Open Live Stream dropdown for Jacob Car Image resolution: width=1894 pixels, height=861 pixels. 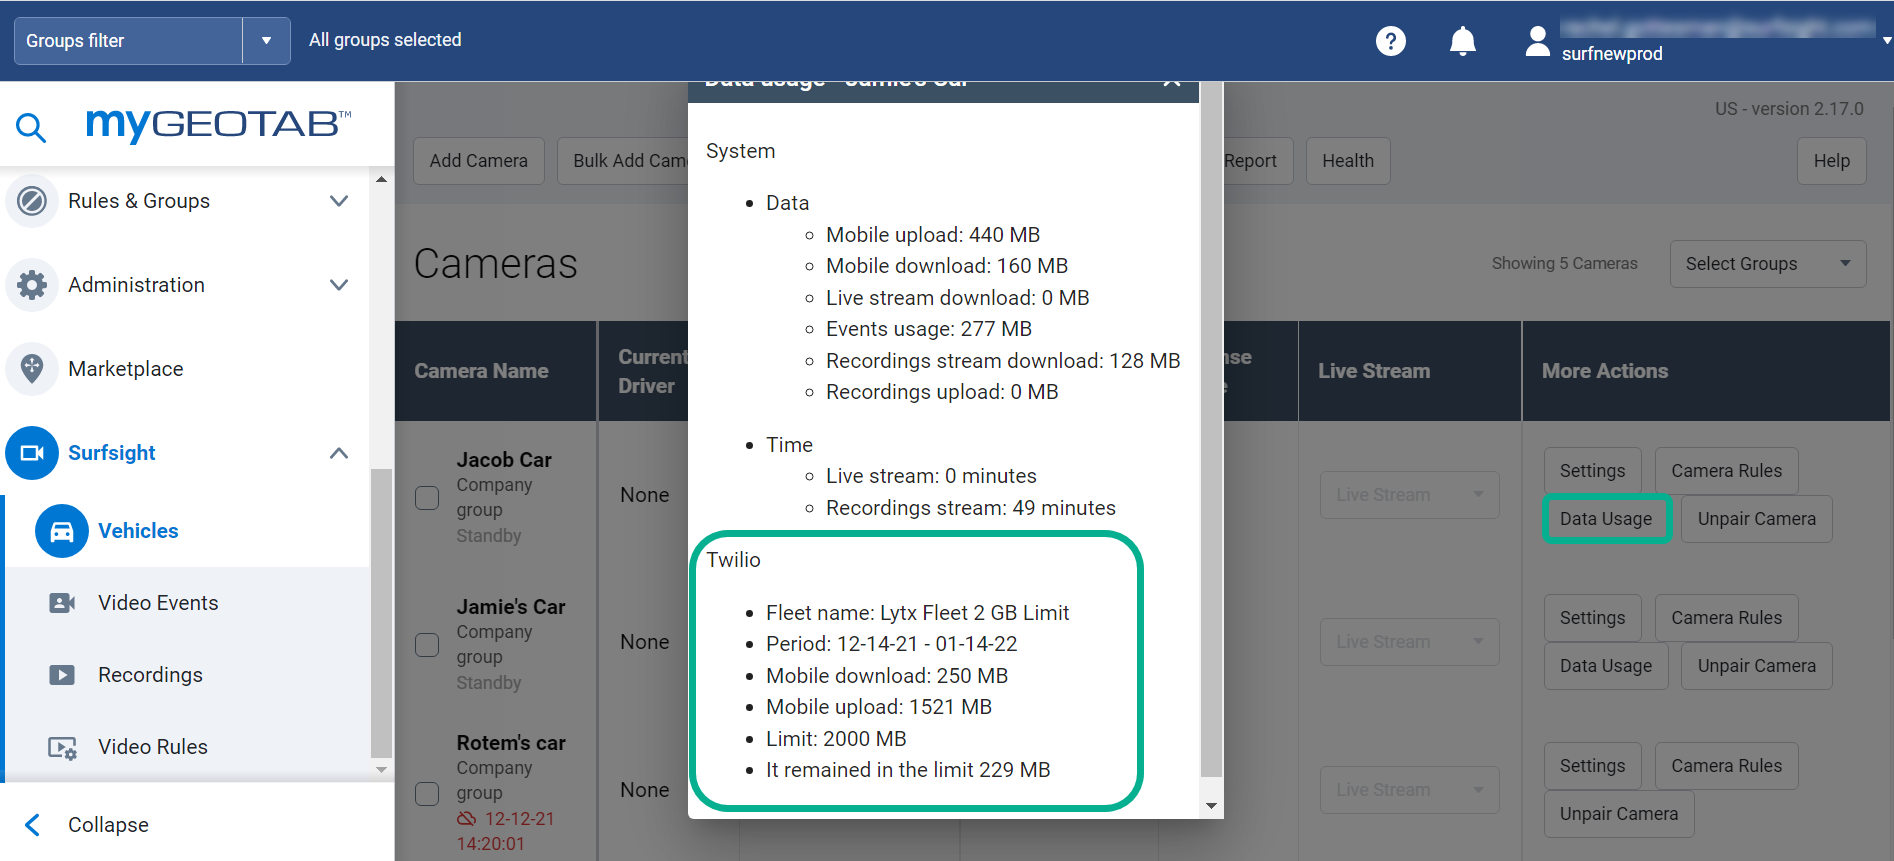pos(1409,495)
